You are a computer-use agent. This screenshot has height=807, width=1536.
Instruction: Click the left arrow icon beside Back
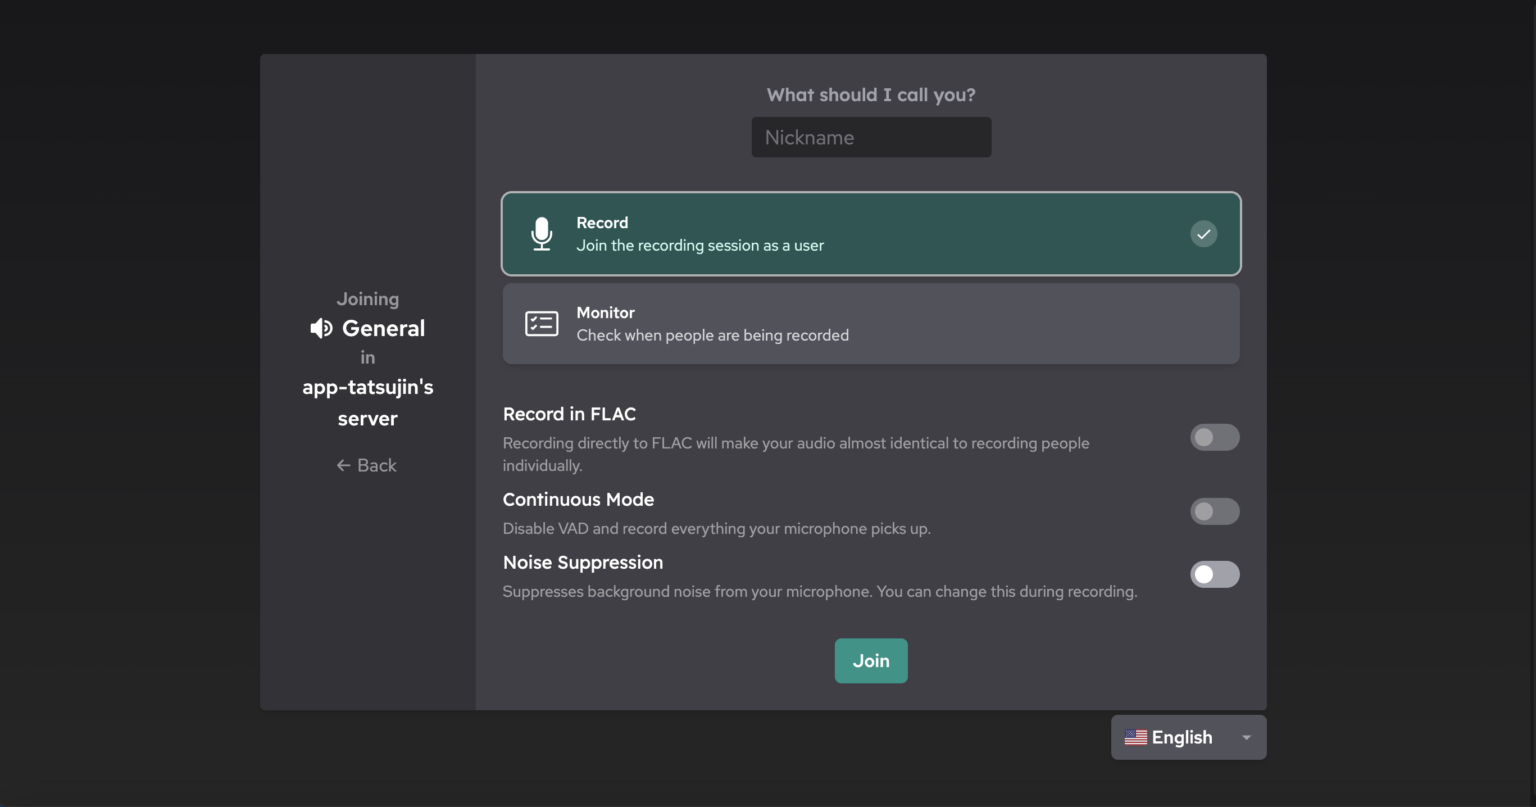[343, 465]
